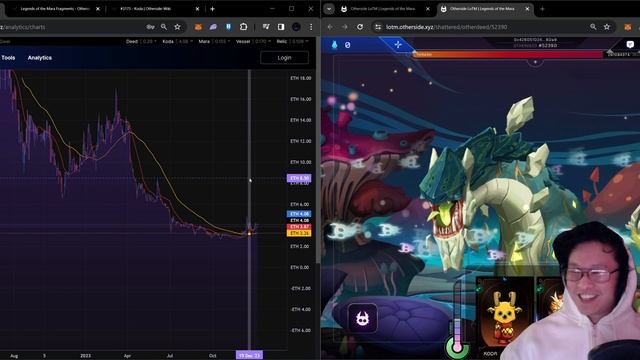Image resolution: width=640 pixels, height=360 pixels.
Task: Click the highlighted Dec 23 date label on time axis
Action: [x=249, y=355]
